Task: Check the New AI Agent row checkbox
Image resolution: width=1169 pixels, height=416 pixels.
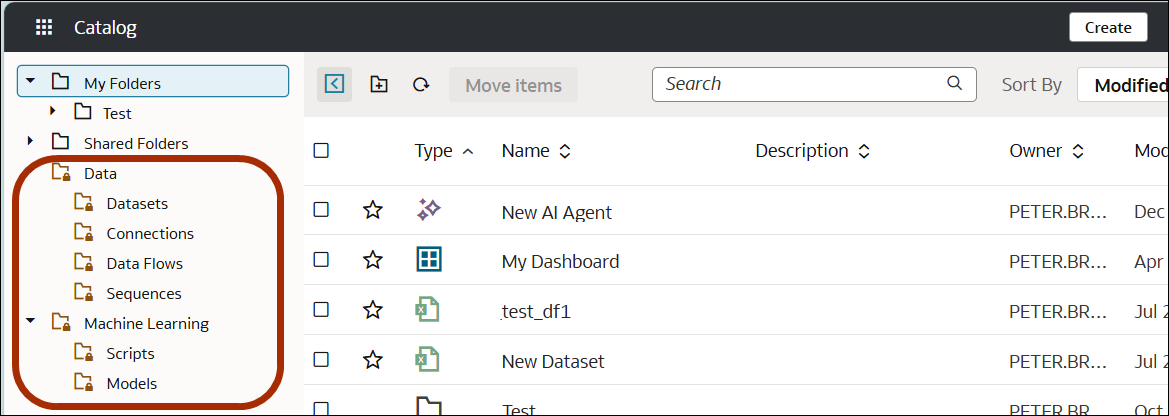Action: point(321,210)
